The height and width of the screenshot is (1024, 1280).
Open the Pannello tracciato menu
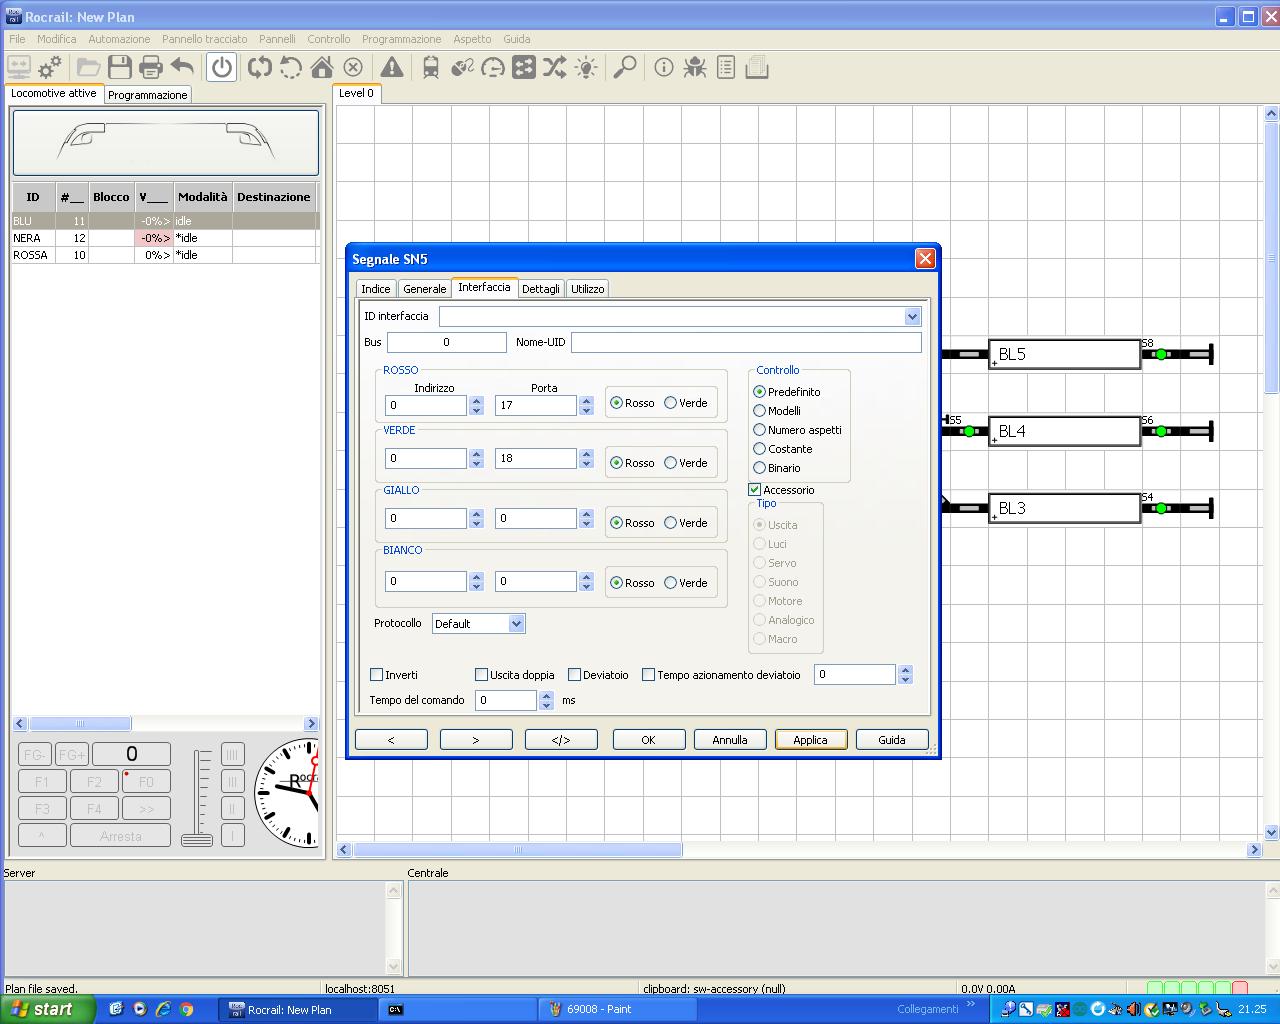[205, 39]
